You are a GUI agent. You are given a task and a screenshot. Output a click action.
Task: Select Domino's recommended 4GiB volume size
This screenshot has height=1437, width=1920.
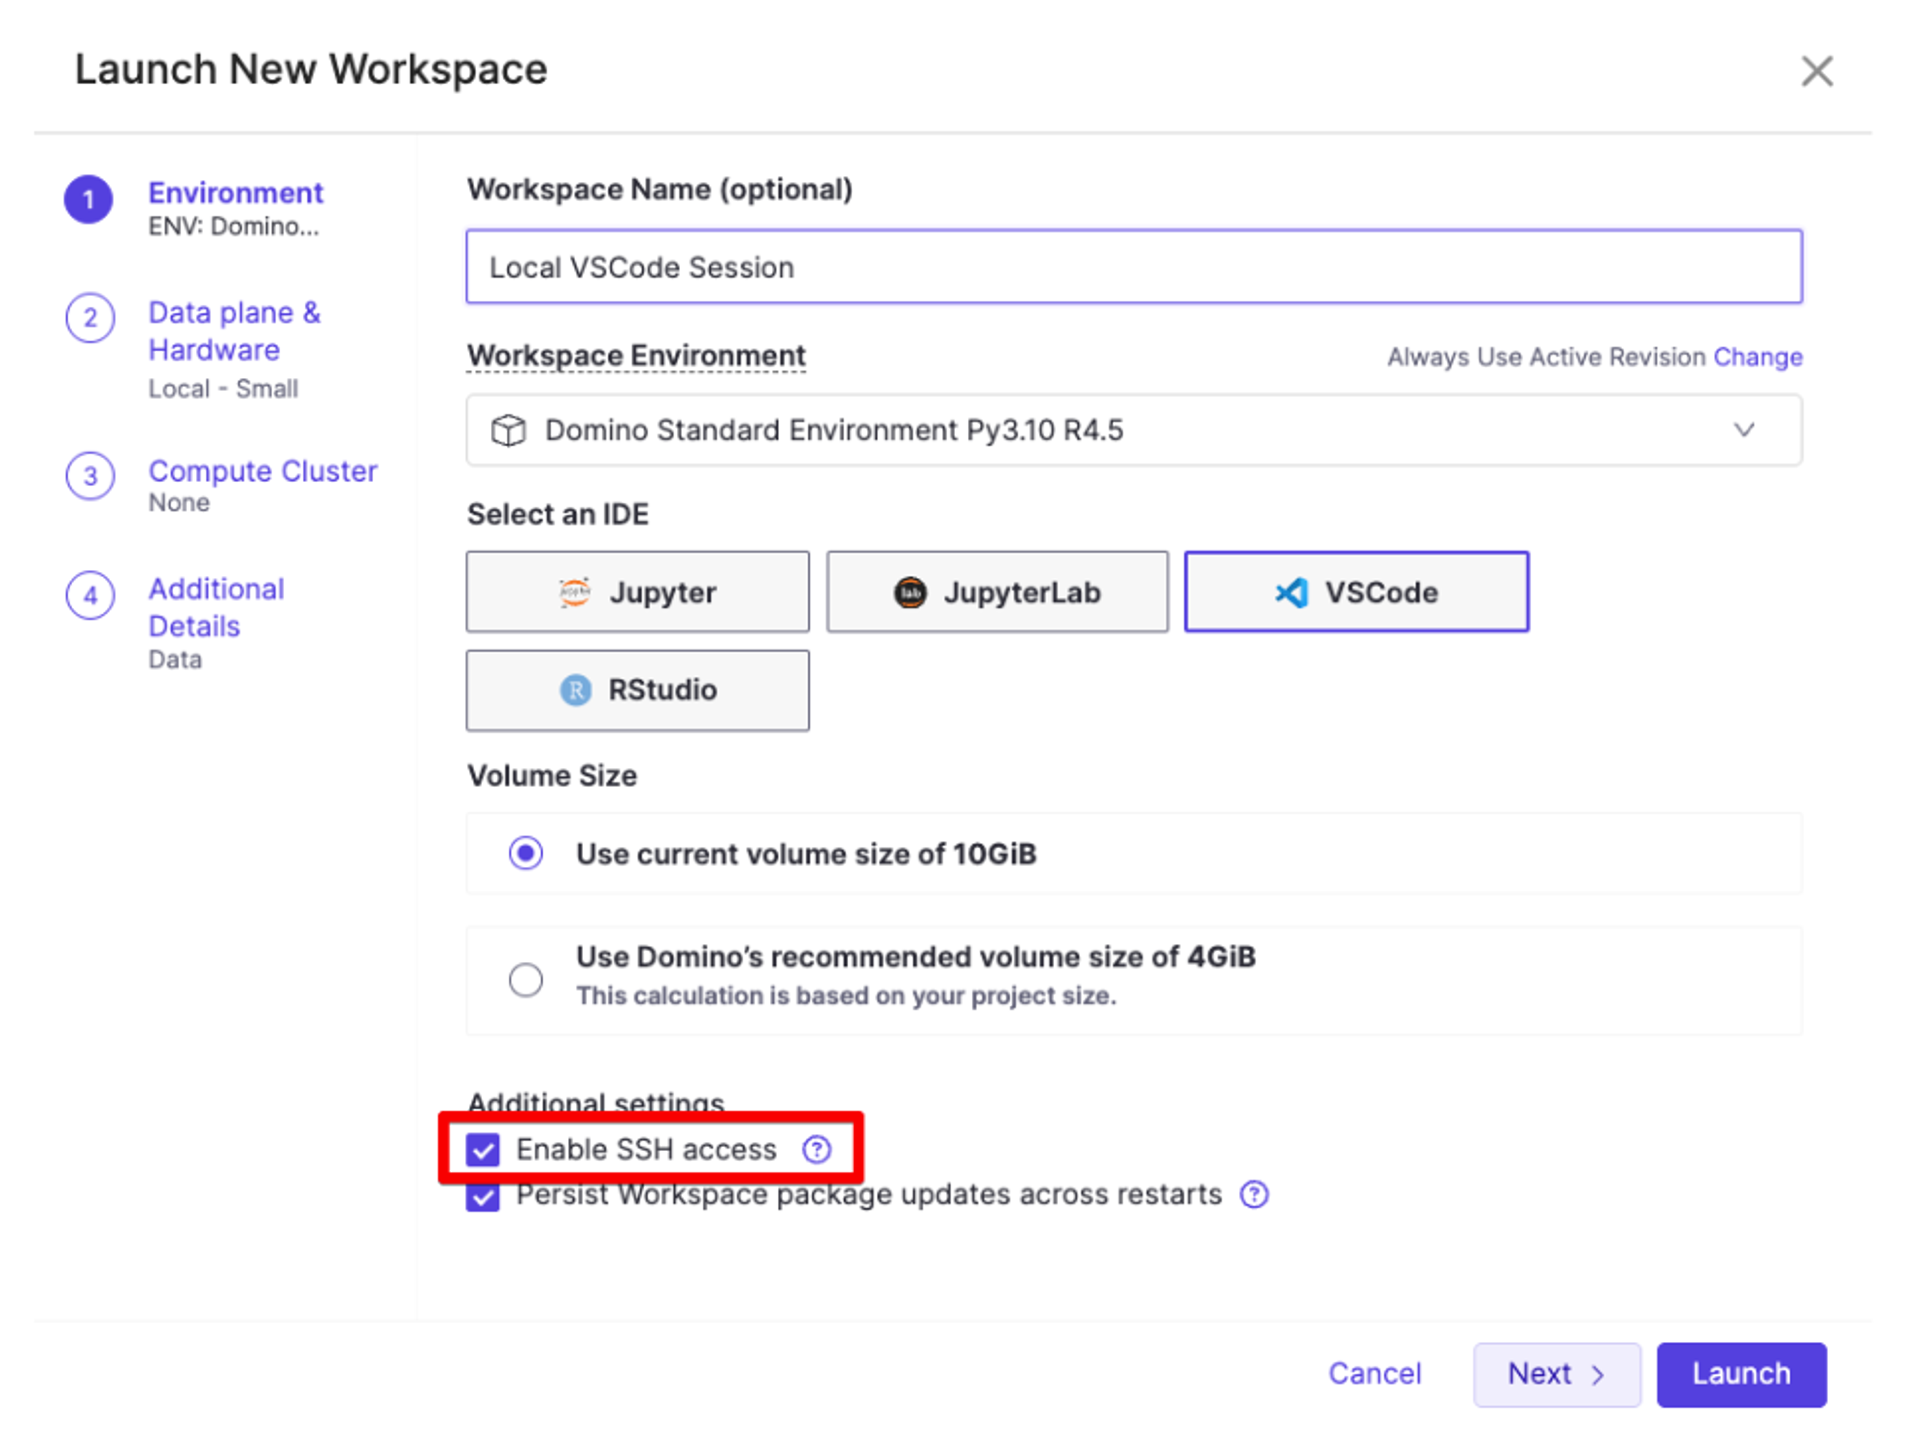tap(526, 979)
